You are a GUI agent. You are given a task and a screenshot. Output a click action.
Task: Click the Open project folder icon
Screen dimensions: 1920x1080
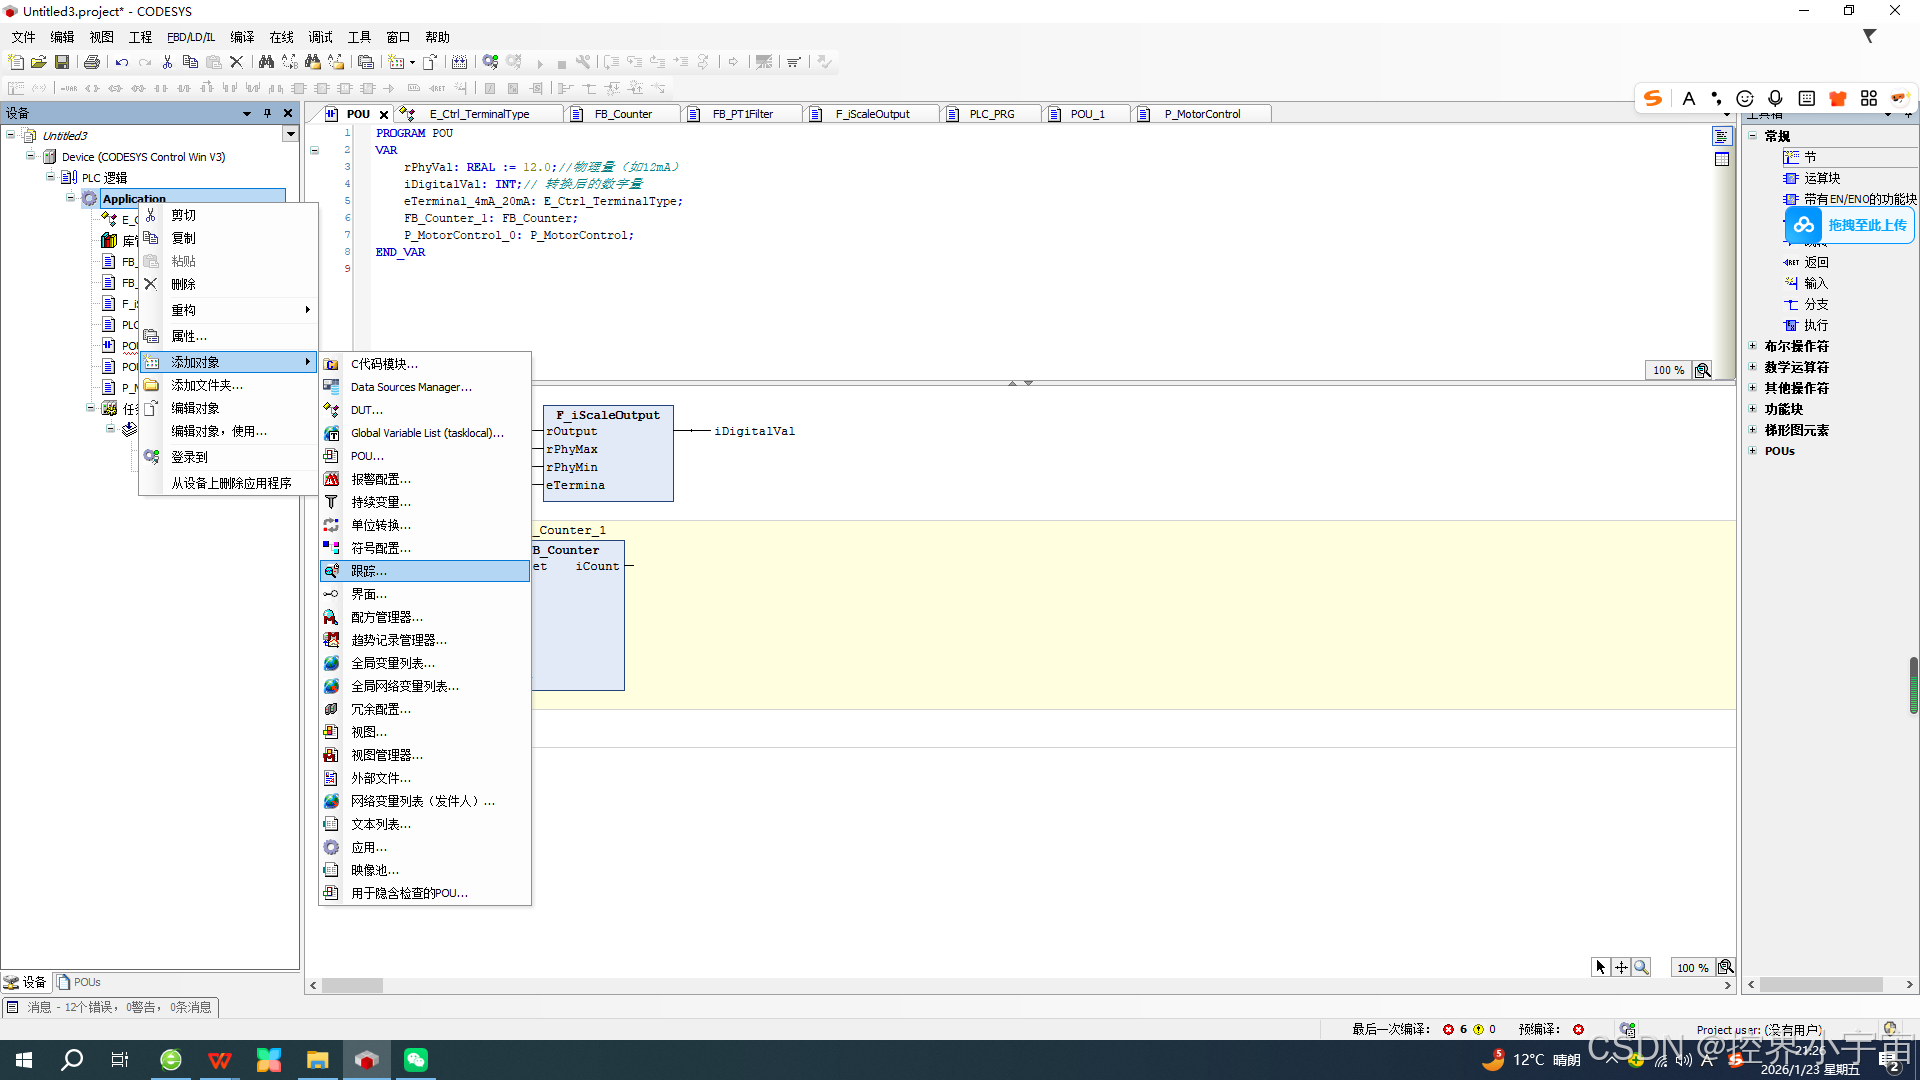39,62
